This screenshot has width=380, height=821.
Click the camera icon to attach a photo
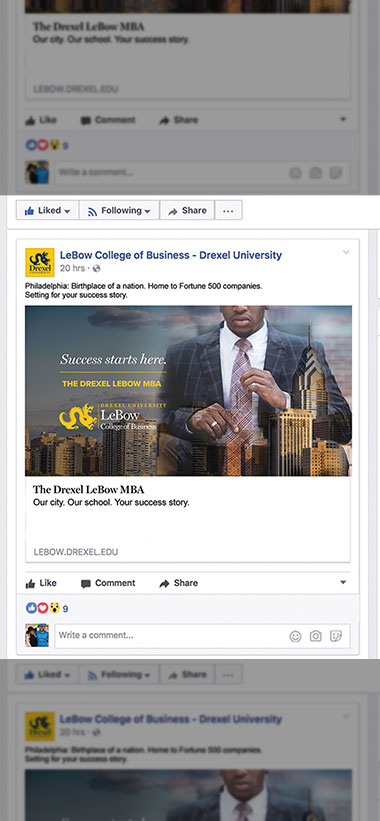(316, 636)
